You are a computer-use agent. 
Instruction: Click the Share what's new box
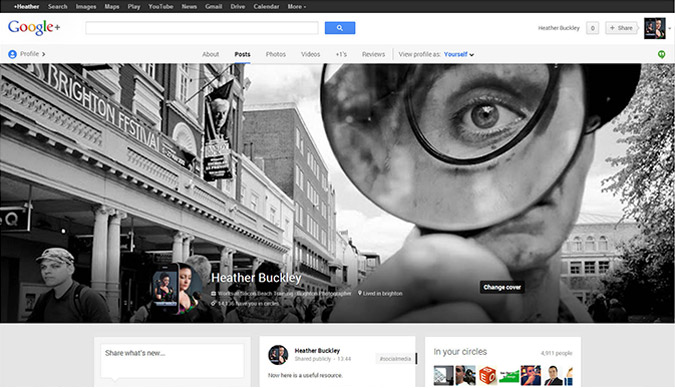click(x=172, y=360)
